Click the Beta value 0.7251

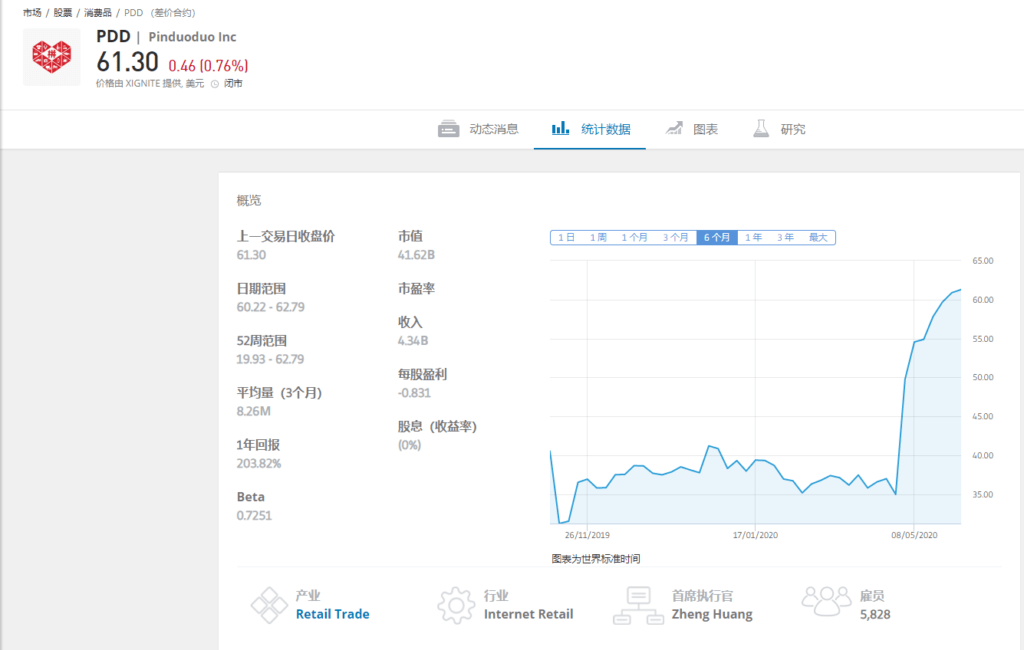pyautogui.click(x=254, y=515)
